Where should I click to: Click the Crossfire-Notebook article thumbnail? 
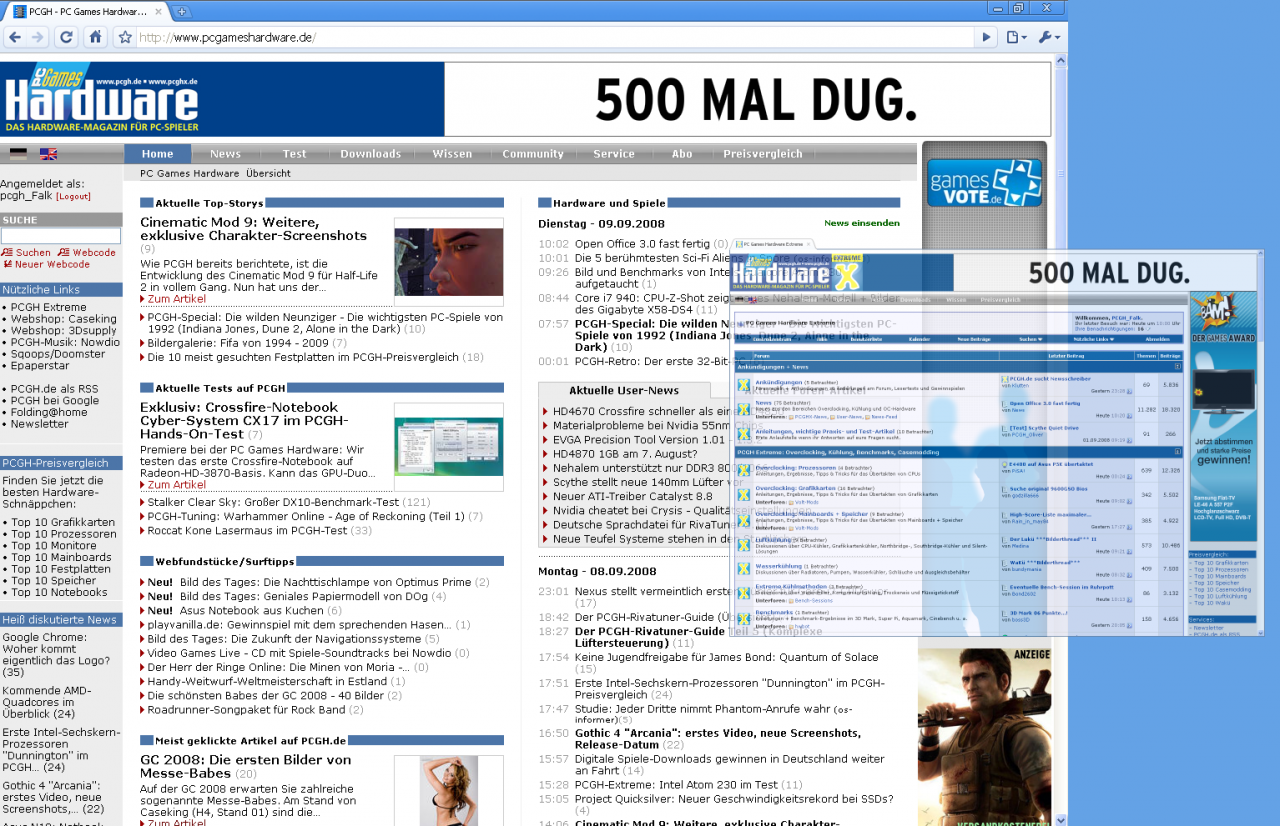(x=449, y=447)
